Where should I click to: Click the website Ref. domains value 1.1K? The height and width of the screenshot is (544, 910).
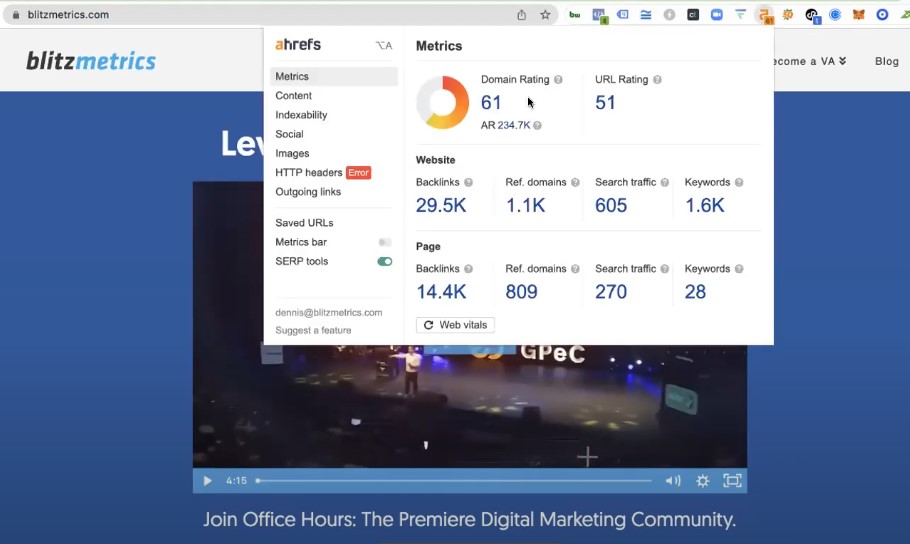525,206
